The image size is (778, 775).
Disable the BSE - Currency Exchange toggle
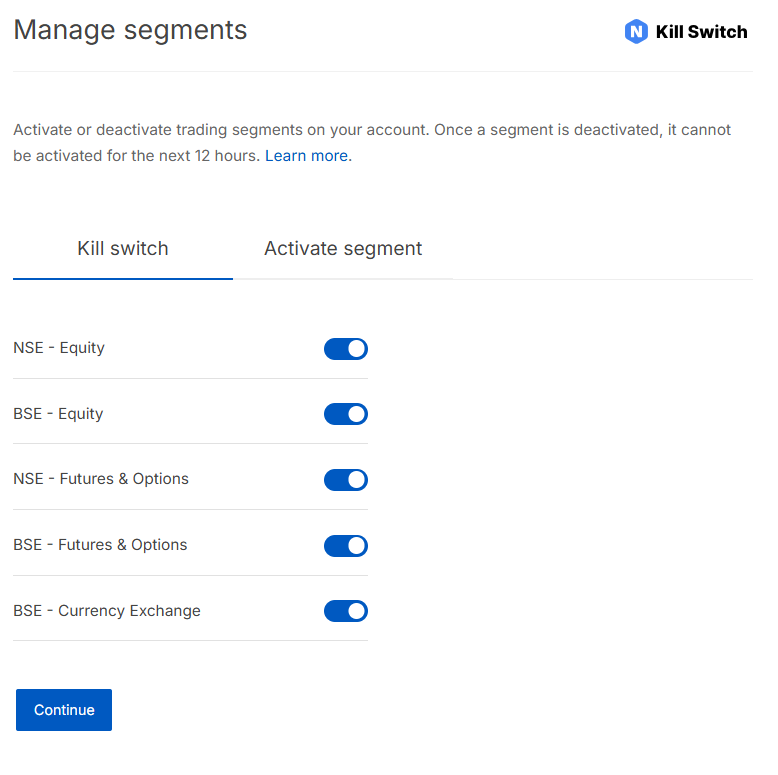tap(346, 611)
